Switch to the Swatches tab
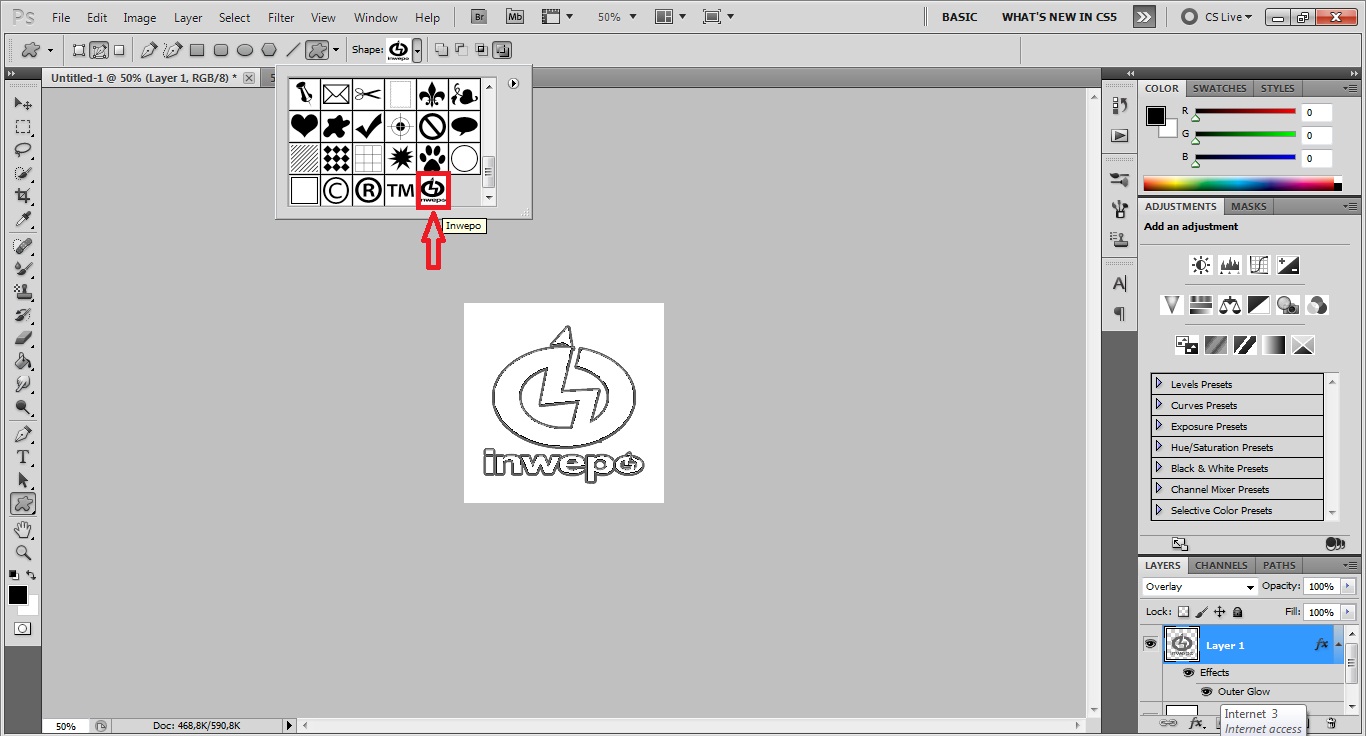Screen dimensions: 1366x736 point(1219,88)
